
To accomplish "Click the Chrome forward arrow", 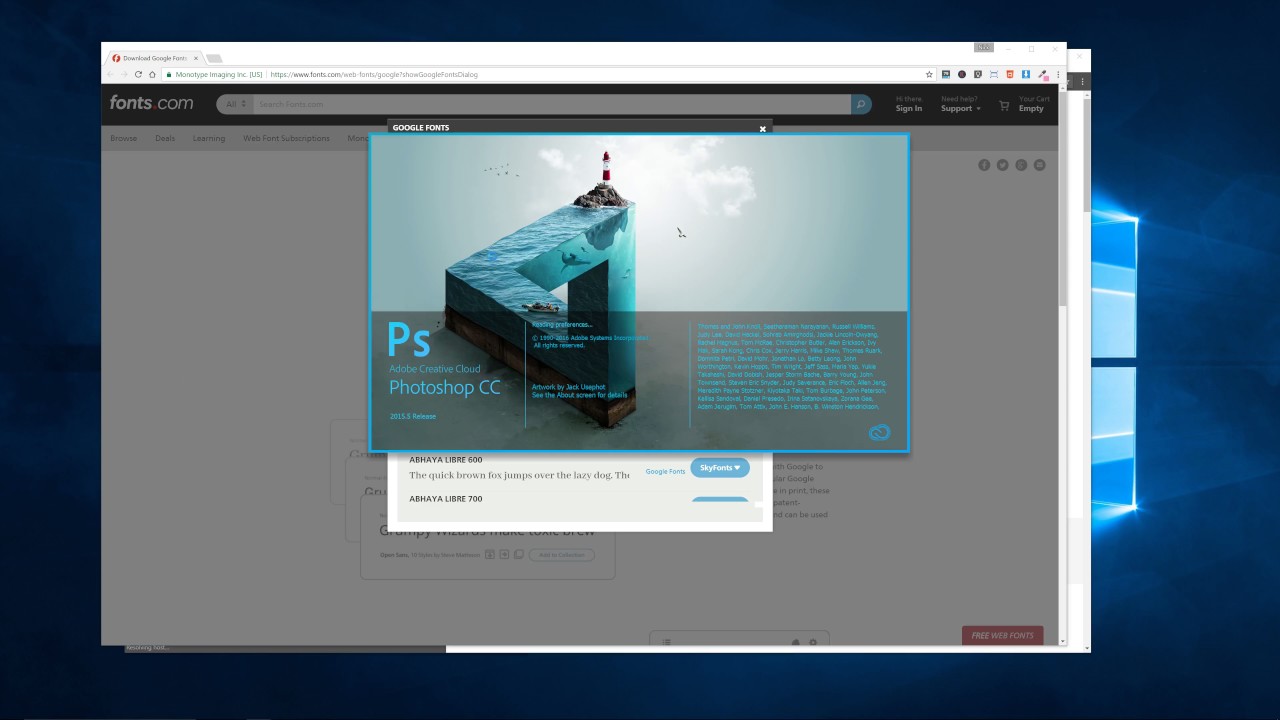I will [x=124, y=74].
